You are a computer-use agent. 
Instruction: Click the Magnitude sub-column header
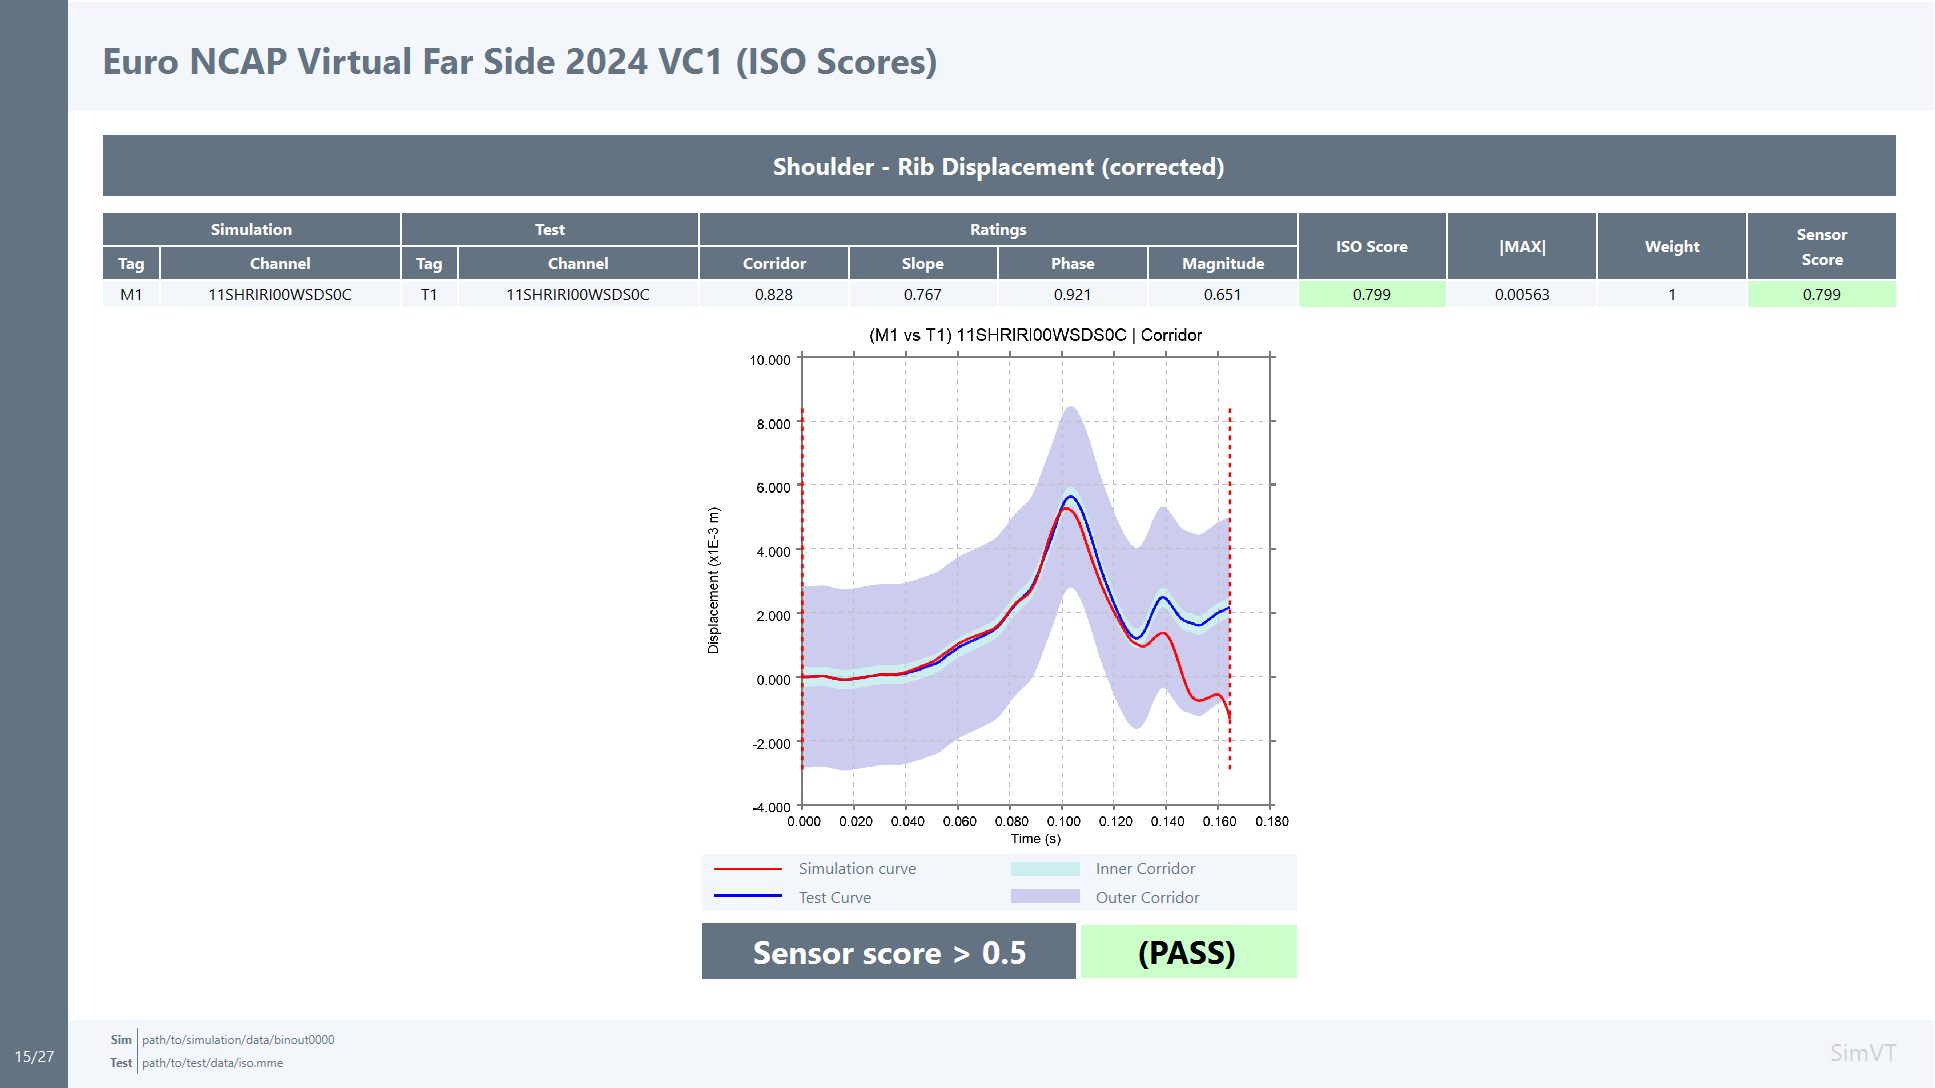[1223, 263]
